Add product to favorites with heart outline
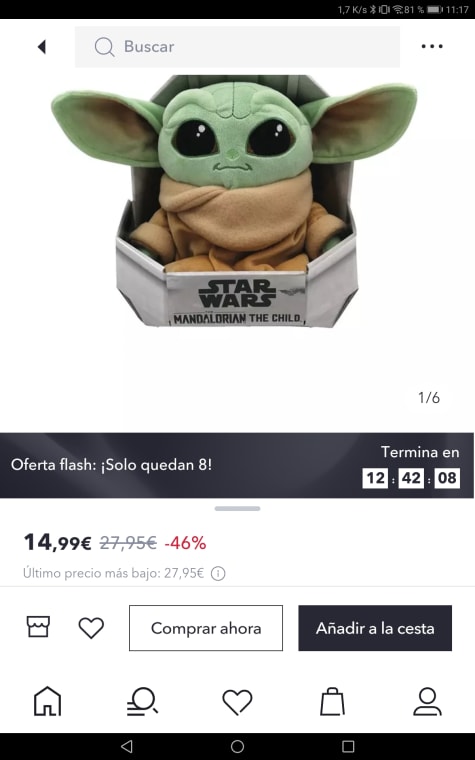The height and width of the screenshot is (760, 475). point(91,628)
